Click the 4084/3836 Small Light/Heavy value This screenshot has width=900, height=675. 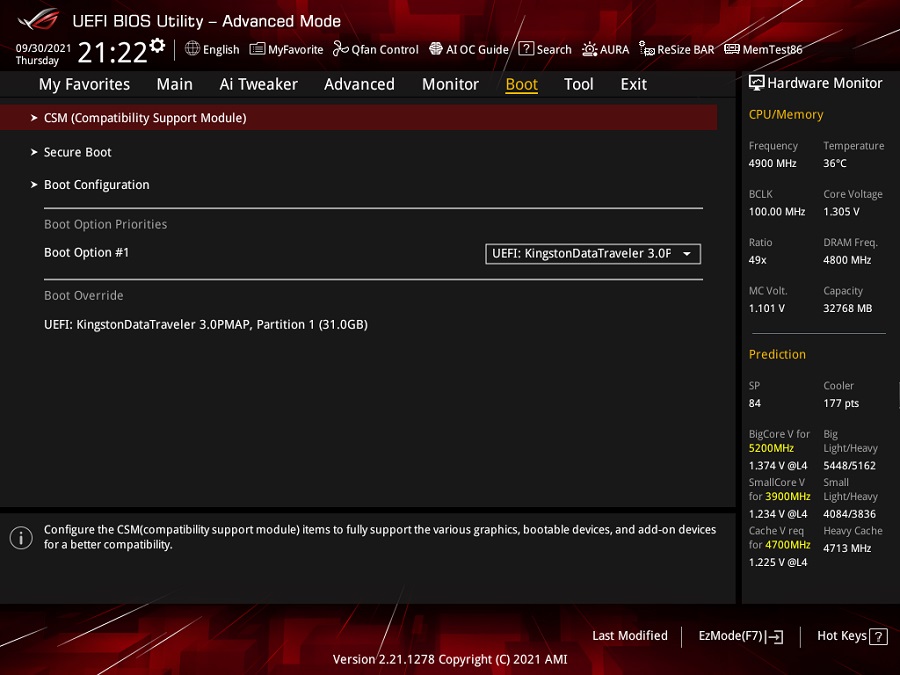tap(849, 514)
